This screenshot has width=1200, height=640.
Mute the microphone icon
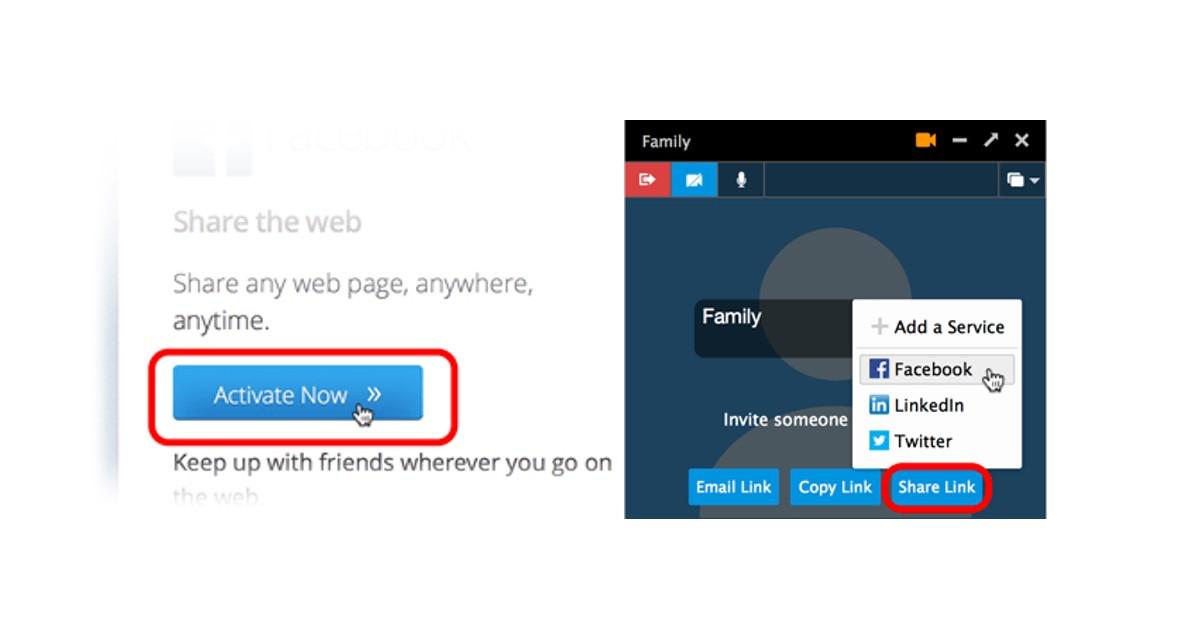(741, 180)
